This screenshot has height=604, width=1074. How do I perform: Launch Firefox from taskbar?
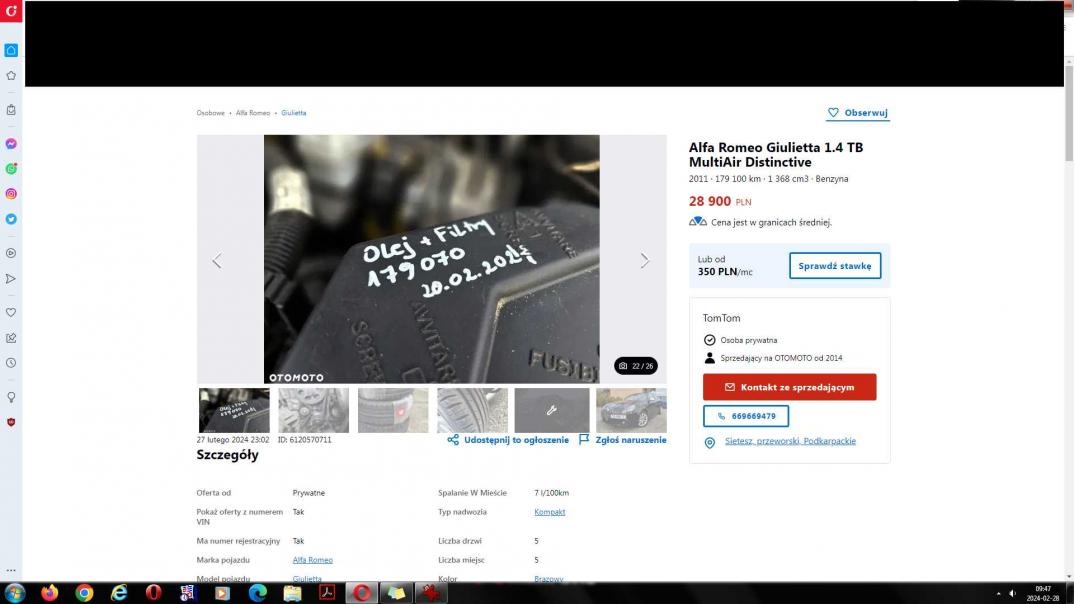50,593
